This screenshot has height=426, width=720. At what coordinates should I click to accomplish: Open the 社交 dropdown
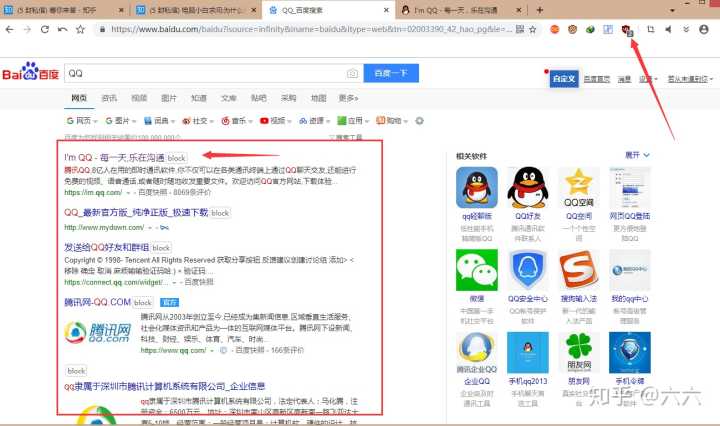(x=198, y=121)
